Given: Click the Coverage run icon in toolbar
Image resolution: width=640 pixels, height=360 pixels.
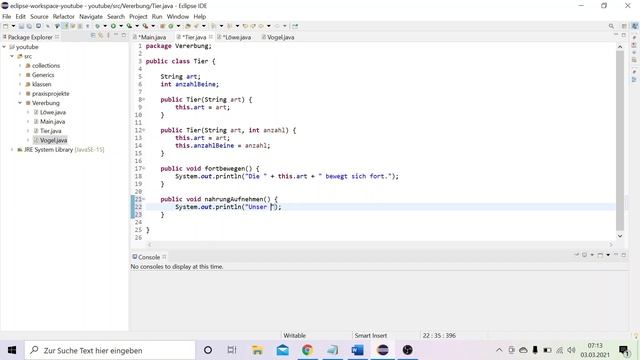Looking at the screenshot, I should 129,26.
